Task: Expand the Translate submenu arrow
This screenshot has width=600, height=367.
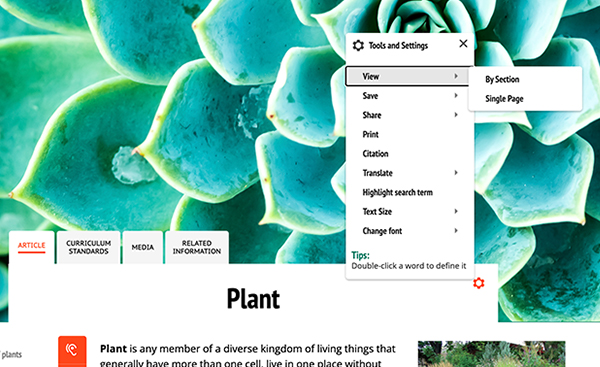Action: click(456, 173)
